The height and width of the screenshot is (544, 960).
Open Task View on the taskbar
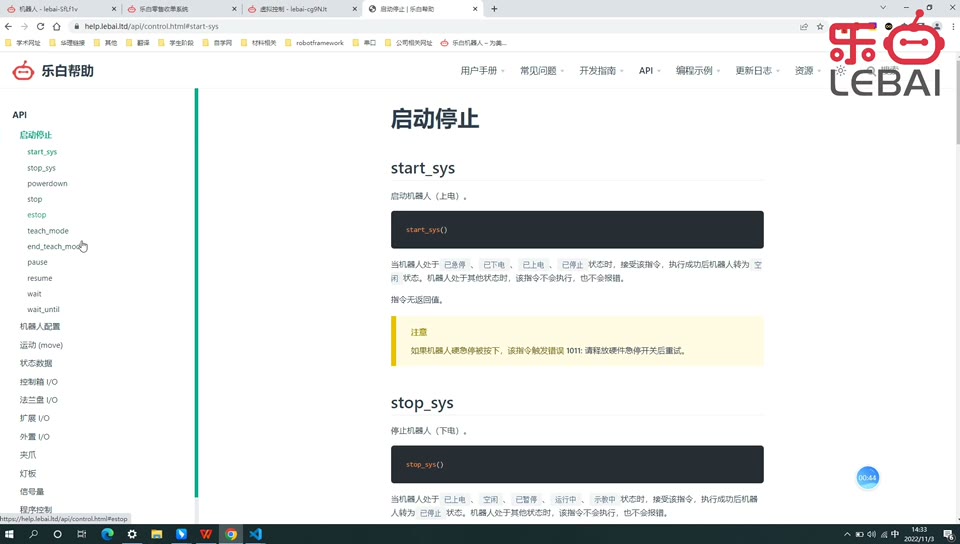coord(81,534)
